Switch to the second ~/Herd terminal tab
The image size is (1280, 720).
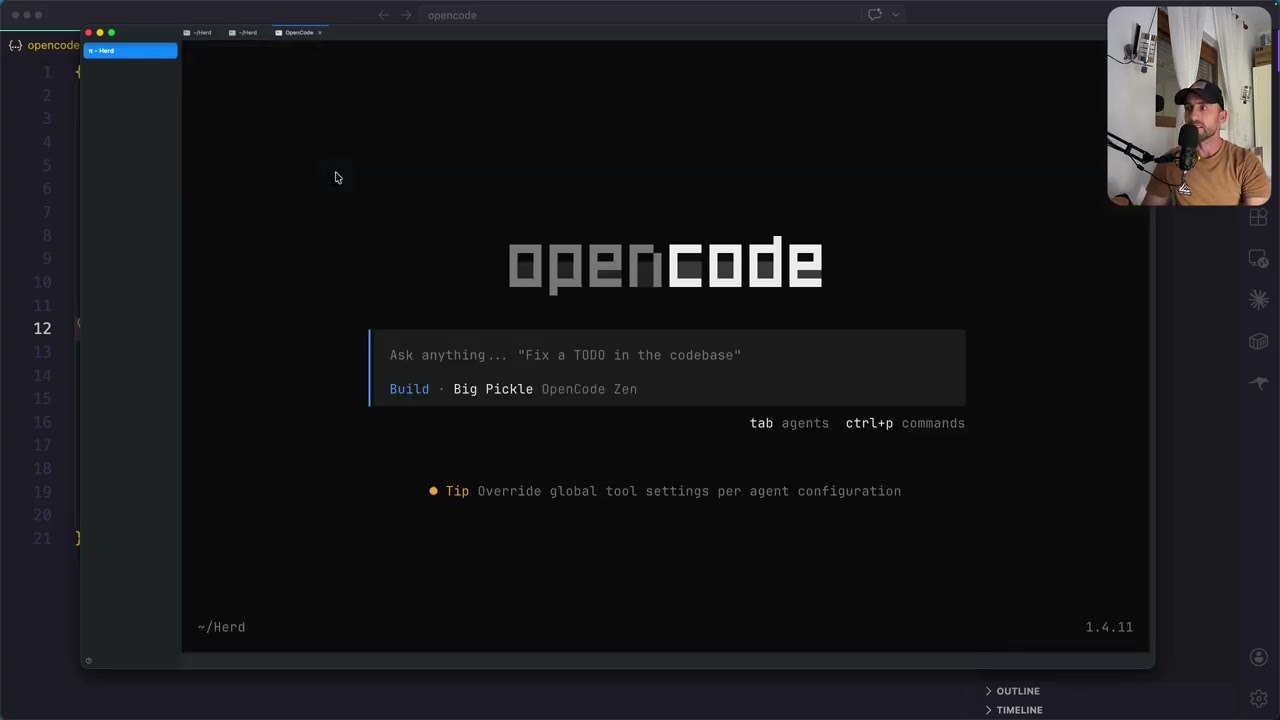click(248, 32)
